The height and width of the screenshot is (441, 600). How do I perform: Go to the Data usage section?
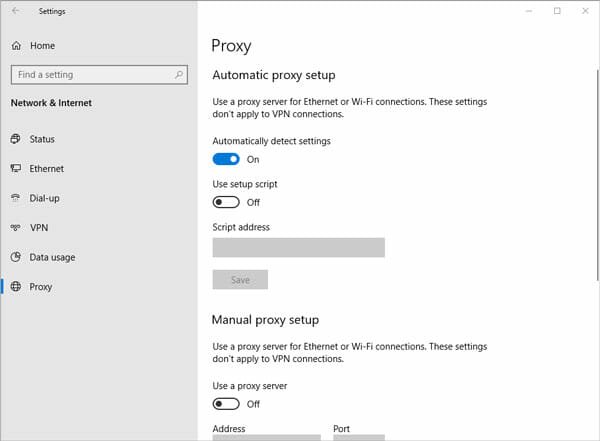(52, 257)
